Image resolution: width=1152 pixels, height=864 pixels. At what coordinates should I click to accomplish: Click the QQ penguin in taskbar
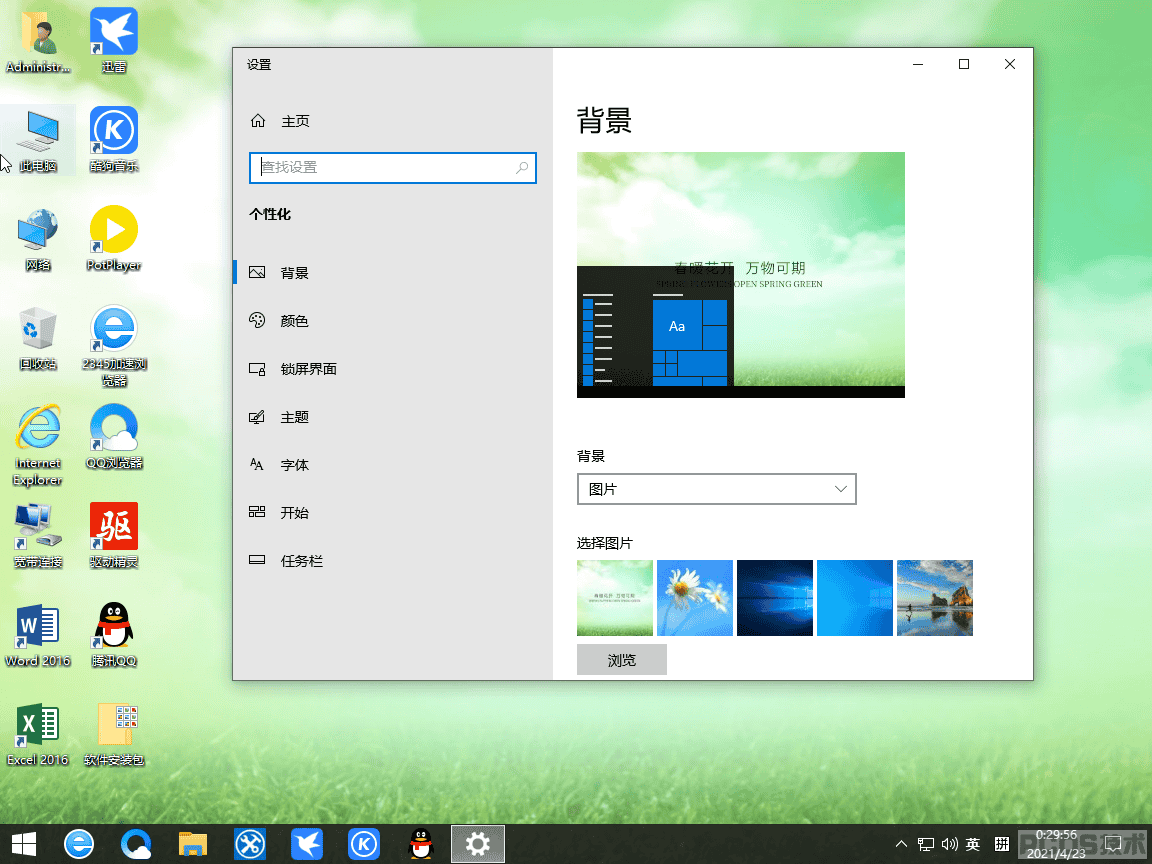point(421,844)
